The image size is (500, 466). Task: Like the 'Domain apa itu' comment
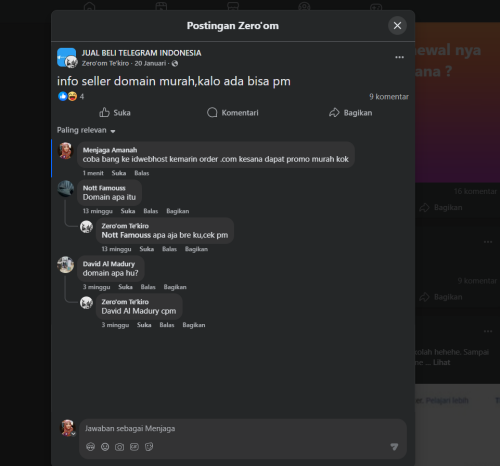click(x=128, y=211)
